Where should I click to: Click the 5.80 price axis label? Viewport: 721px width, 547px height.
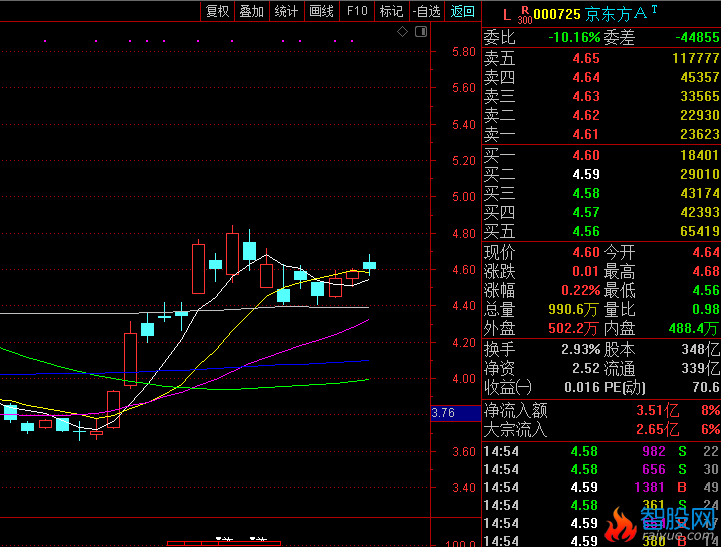(x=464, y=52)
